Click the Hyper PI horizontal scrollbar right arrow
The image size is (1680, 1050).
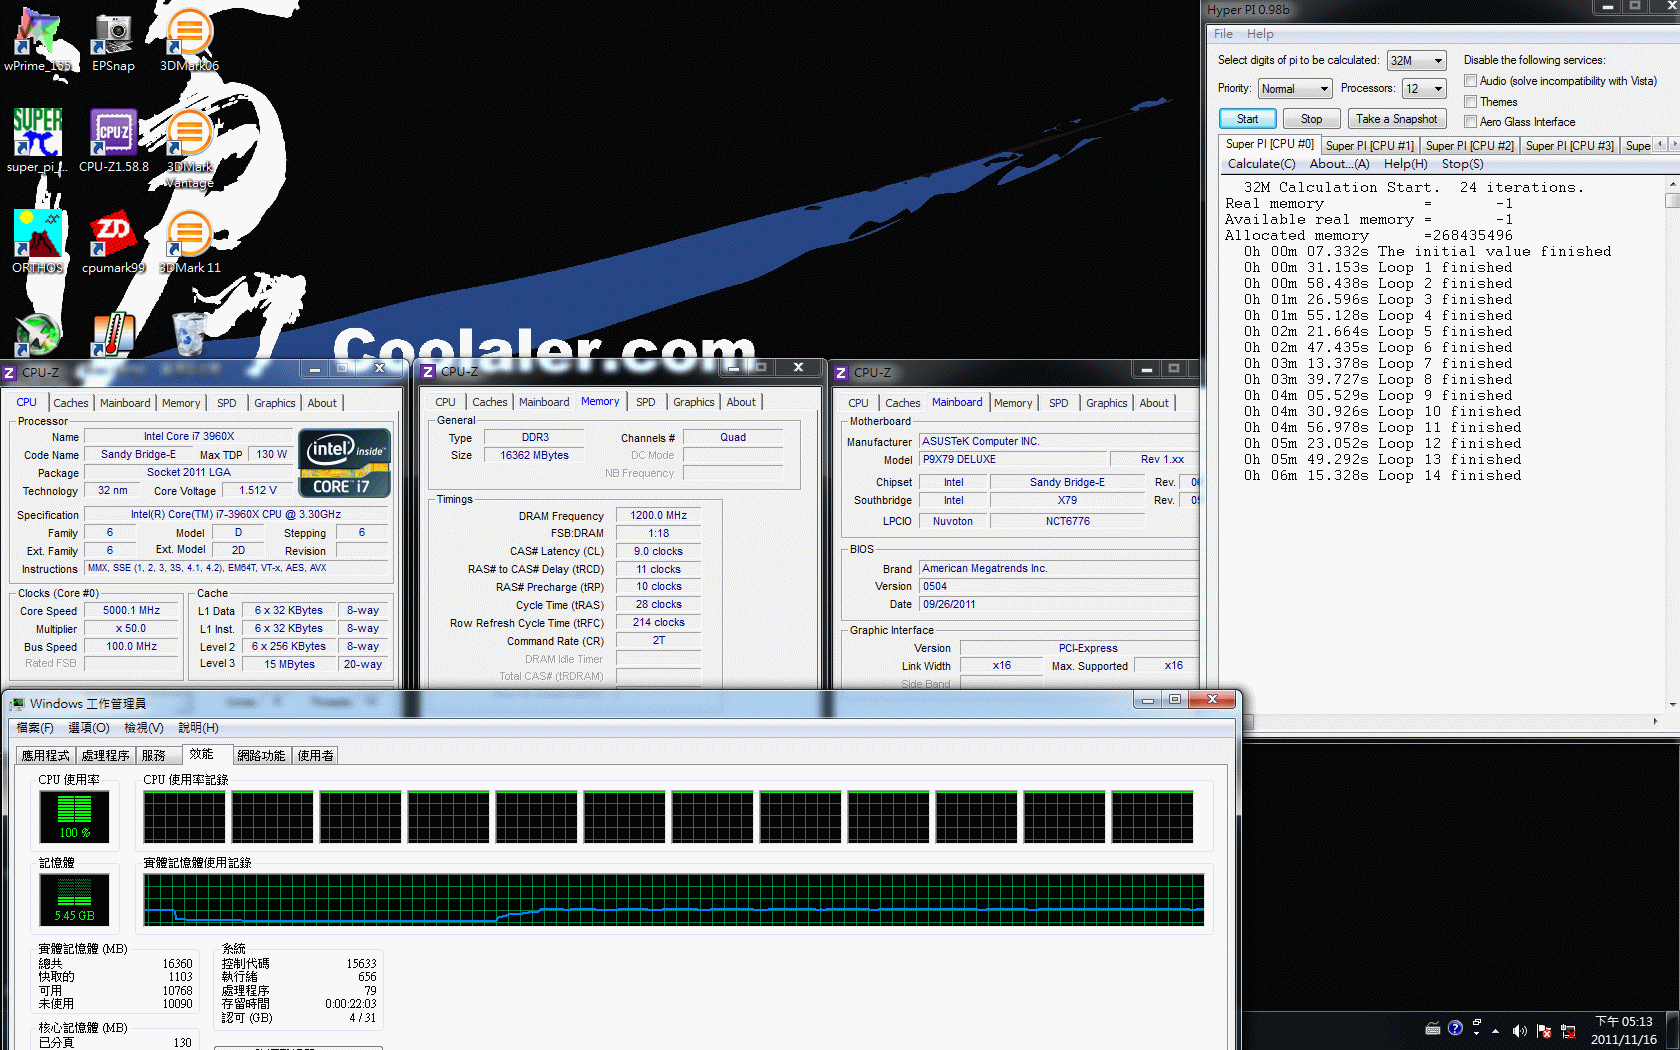pyautogui.click(x=1655, y=721)
